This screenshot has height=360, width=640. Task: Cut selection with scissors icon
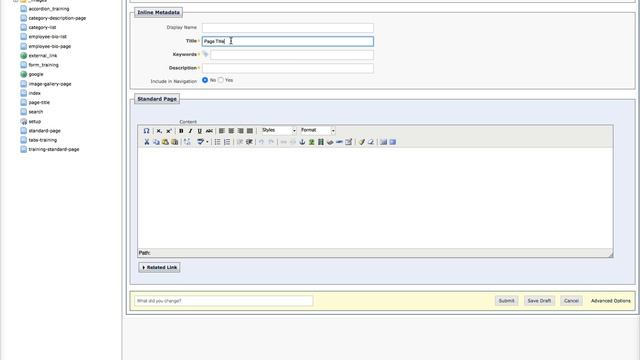[147, 142]
